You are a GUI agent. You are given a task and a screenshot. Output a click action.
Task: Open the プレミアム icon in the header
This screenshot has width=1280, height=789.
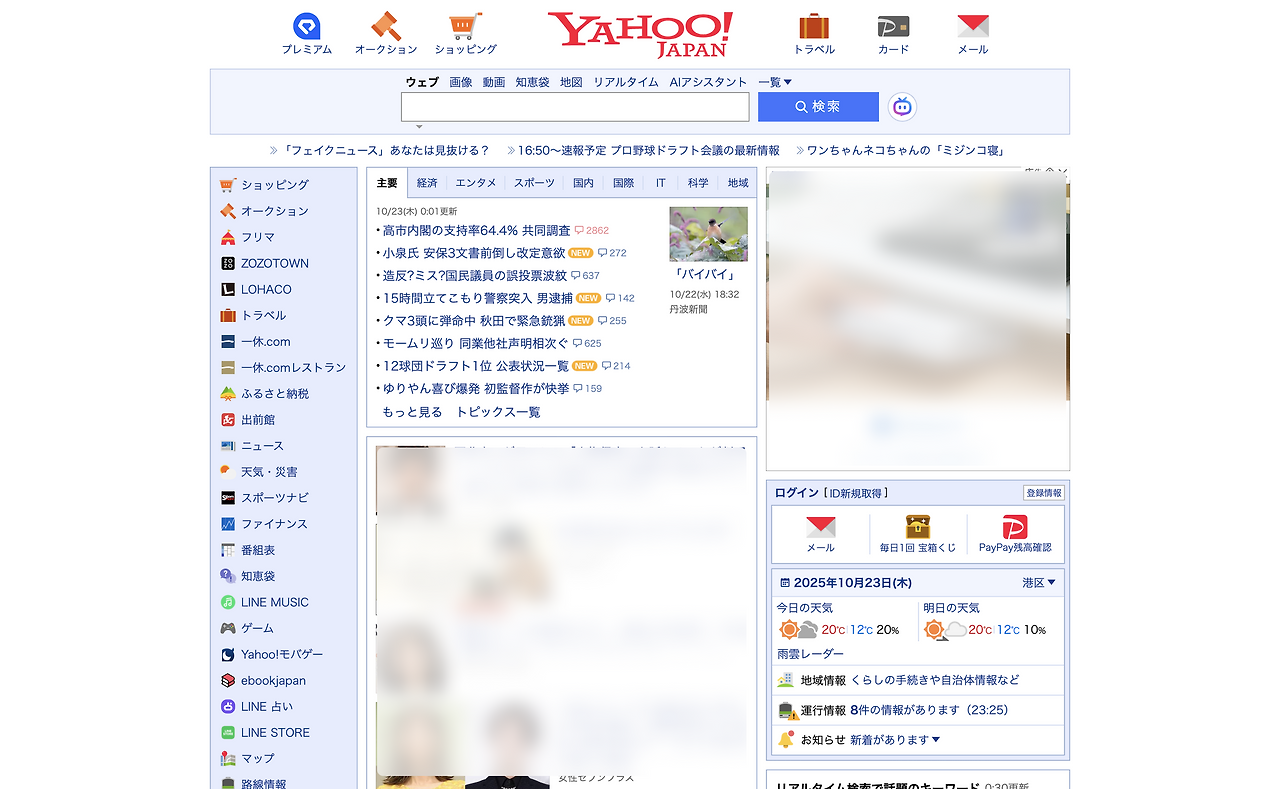coord(306,26)
